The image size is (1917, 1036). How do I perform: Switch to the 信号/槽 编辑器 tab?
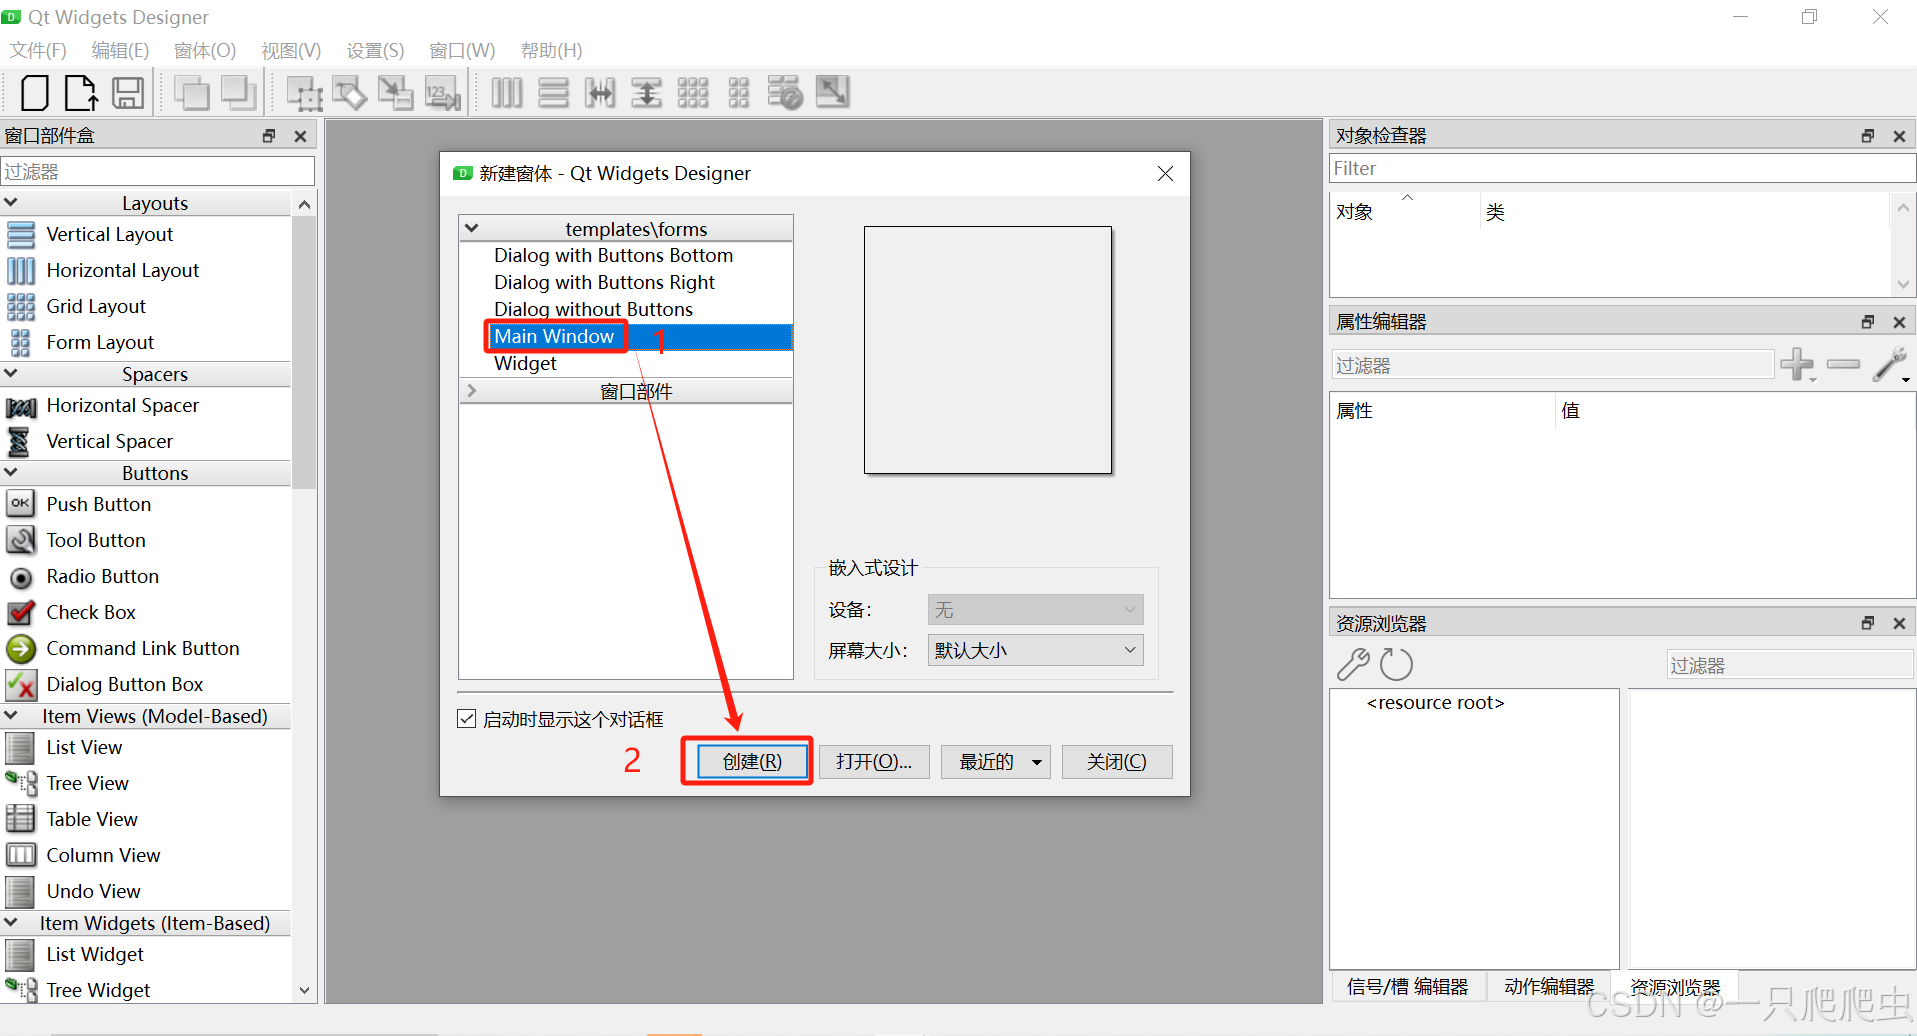point(1407,987)
